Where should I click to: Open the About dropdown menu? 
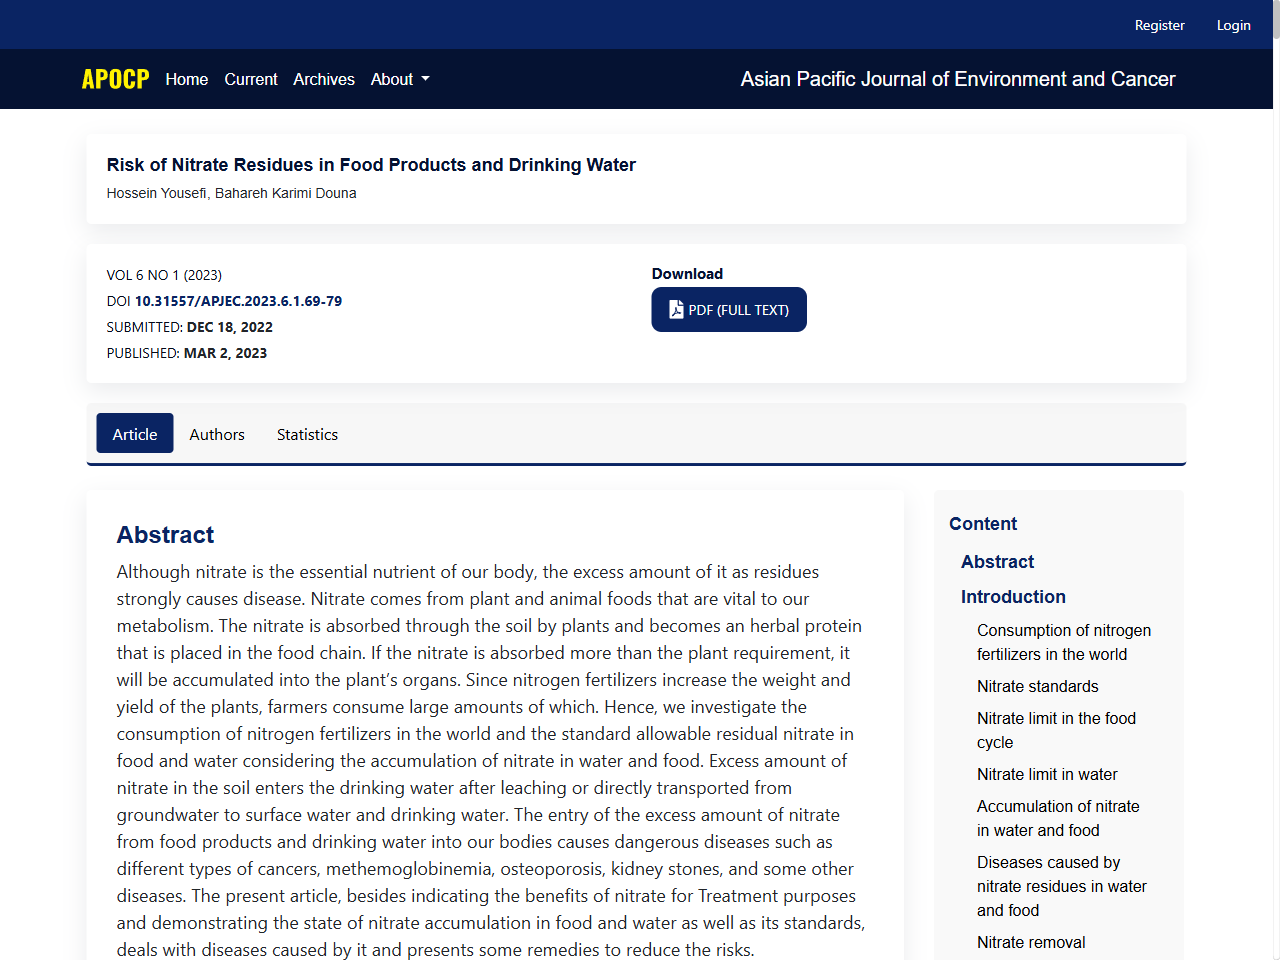pyautogui.click(x=400, y=79)
